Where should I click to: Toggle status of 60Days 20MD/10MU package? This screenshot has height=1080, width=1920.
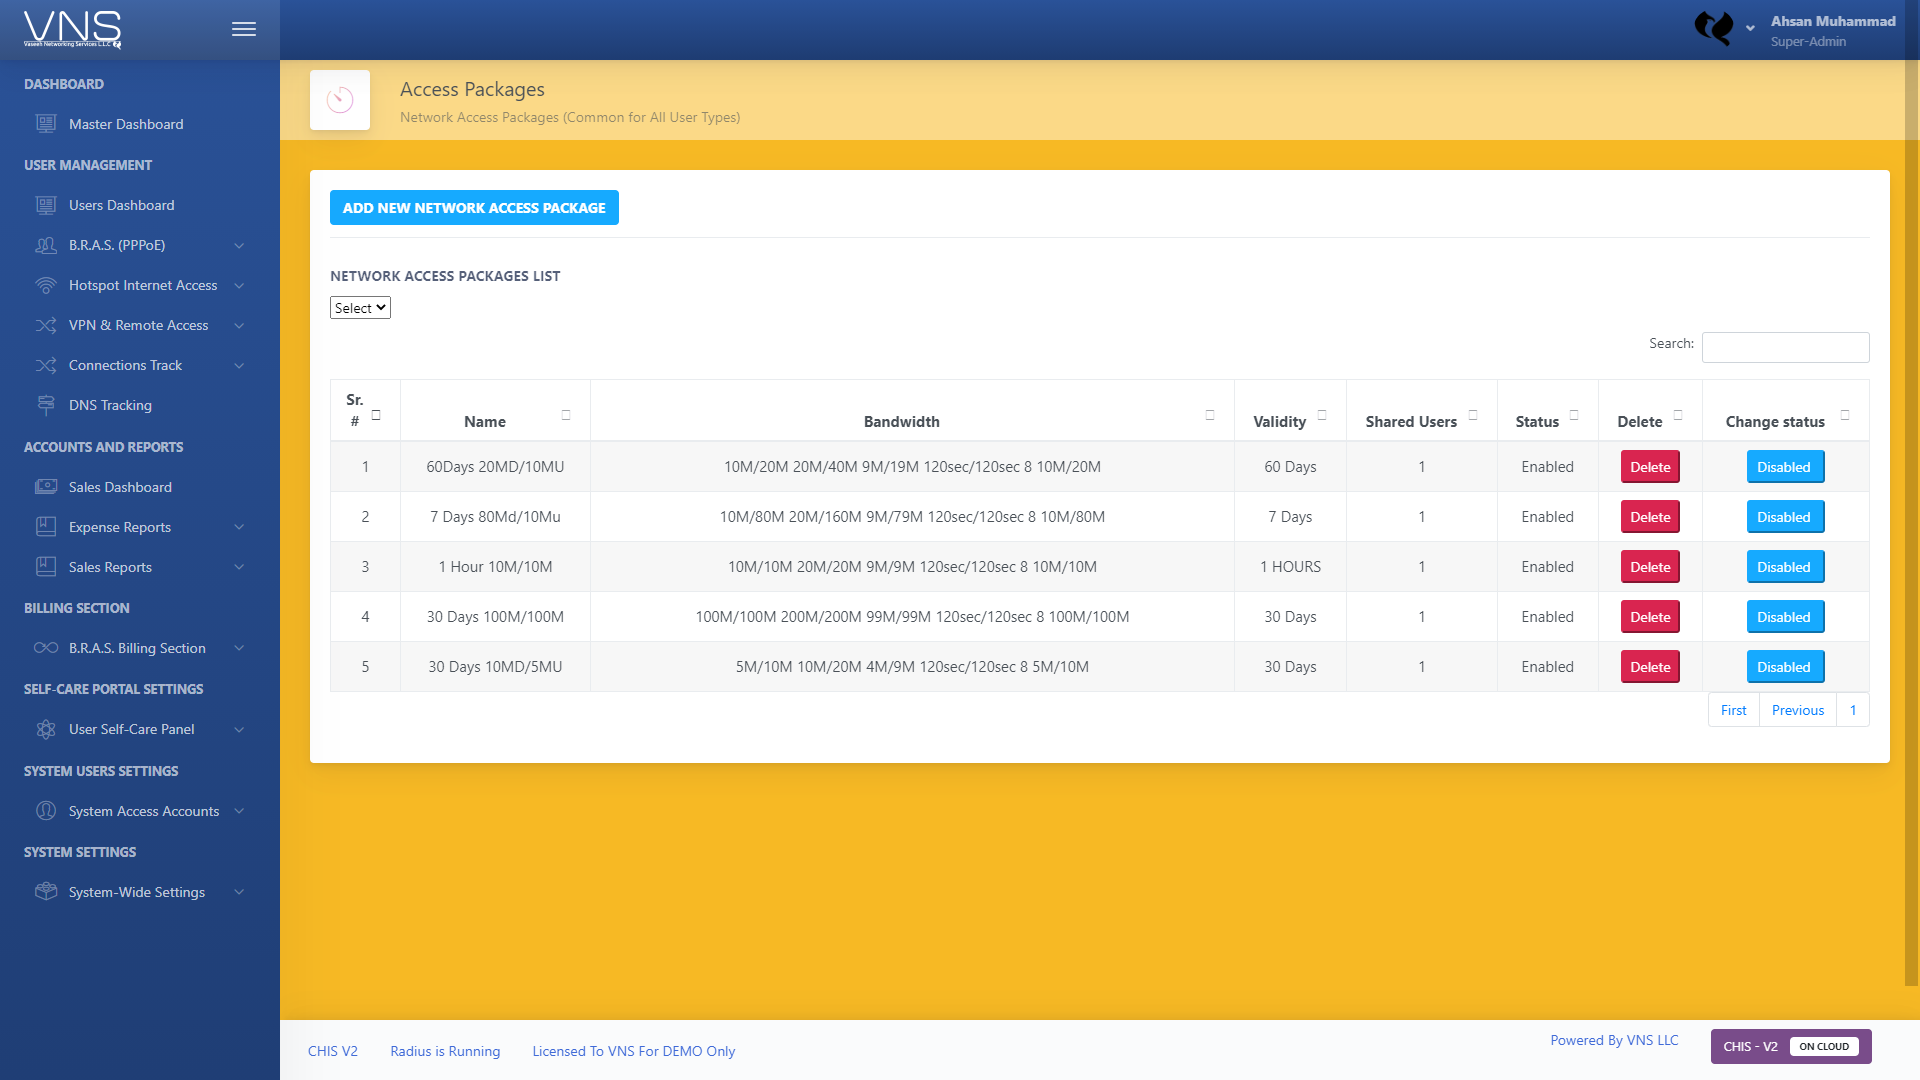[x=1784, y=467]
